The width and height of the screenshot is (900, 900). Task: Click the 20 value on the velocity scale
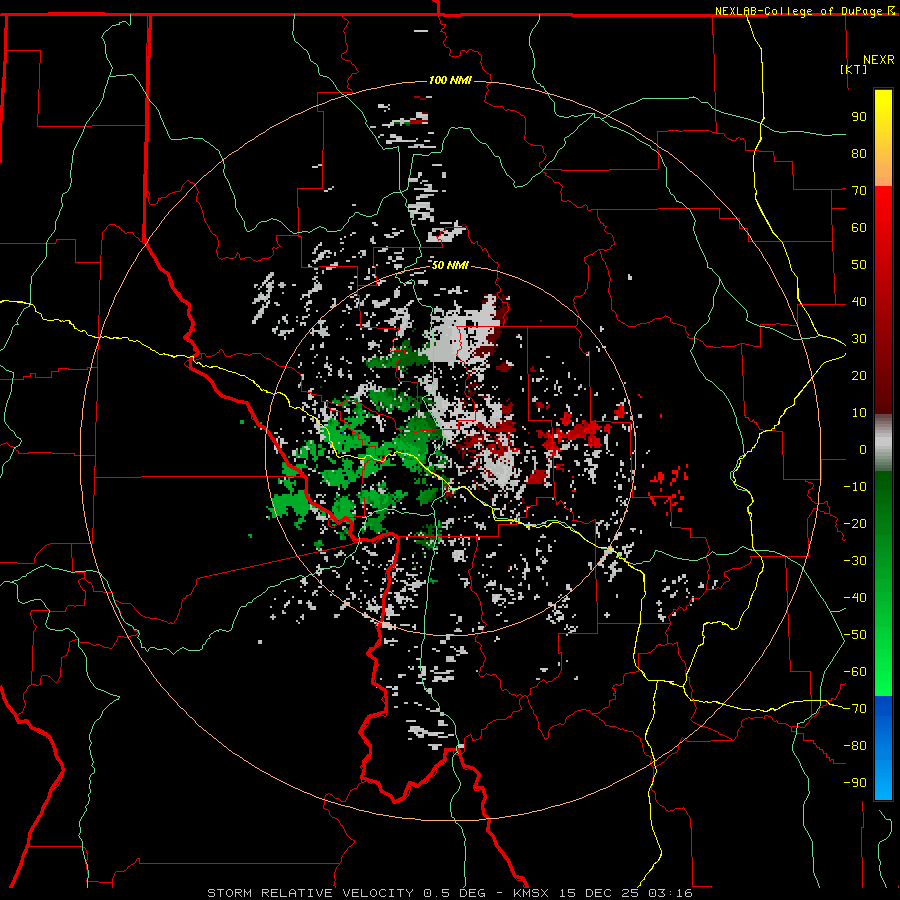(859, 375)
